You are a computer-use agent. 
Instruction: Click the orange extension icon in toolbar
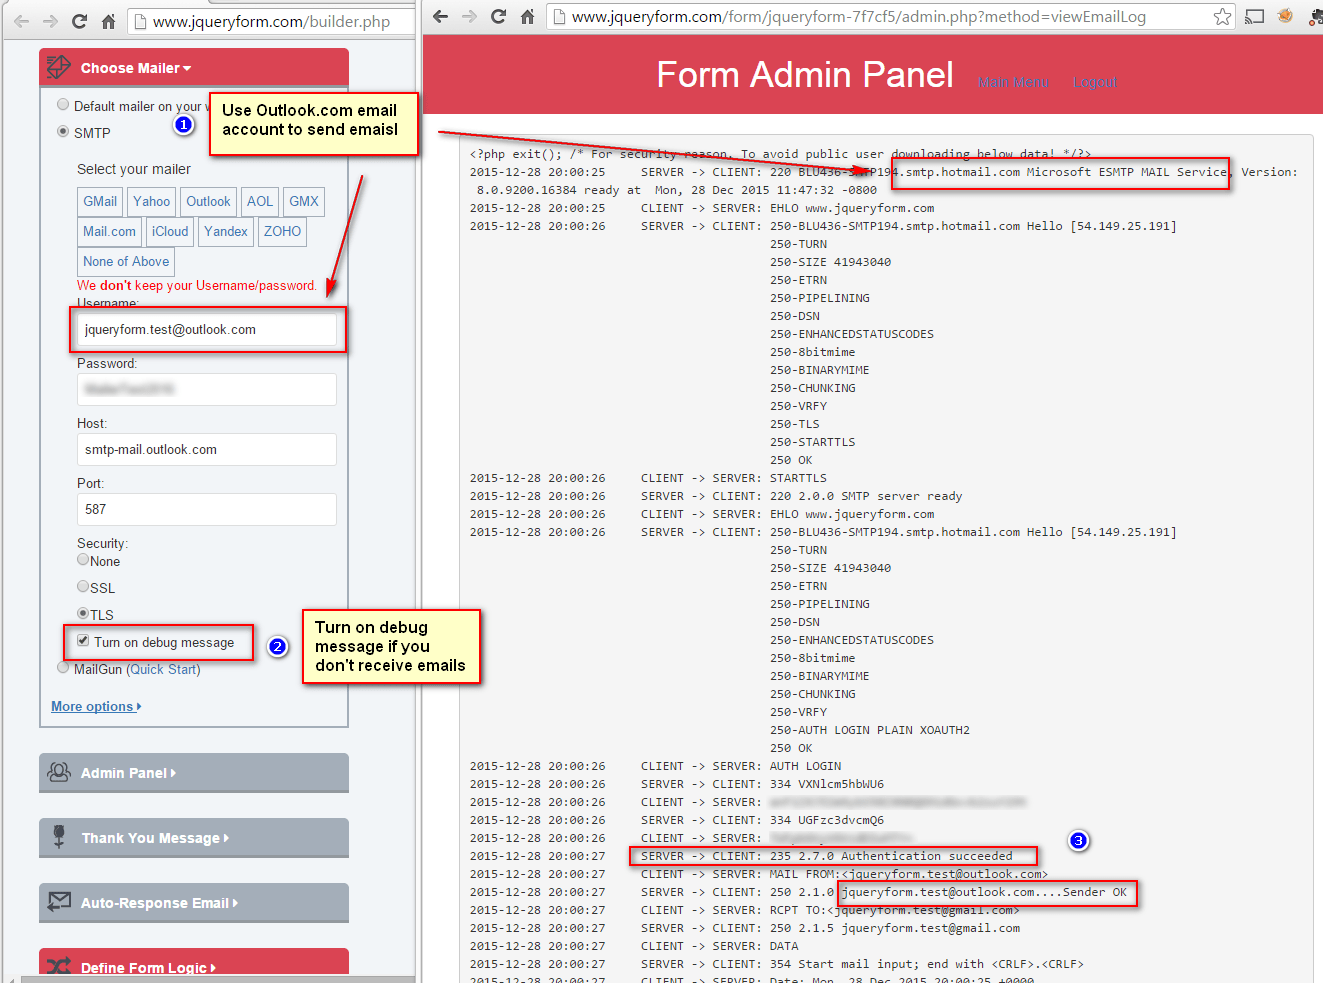[x=1285, y=16]
